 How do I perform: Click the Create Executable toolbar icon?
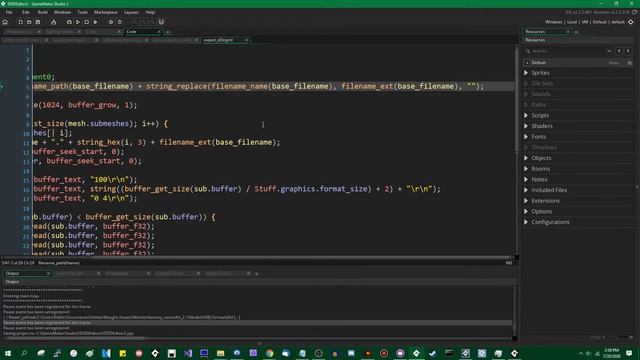(53, 22)
